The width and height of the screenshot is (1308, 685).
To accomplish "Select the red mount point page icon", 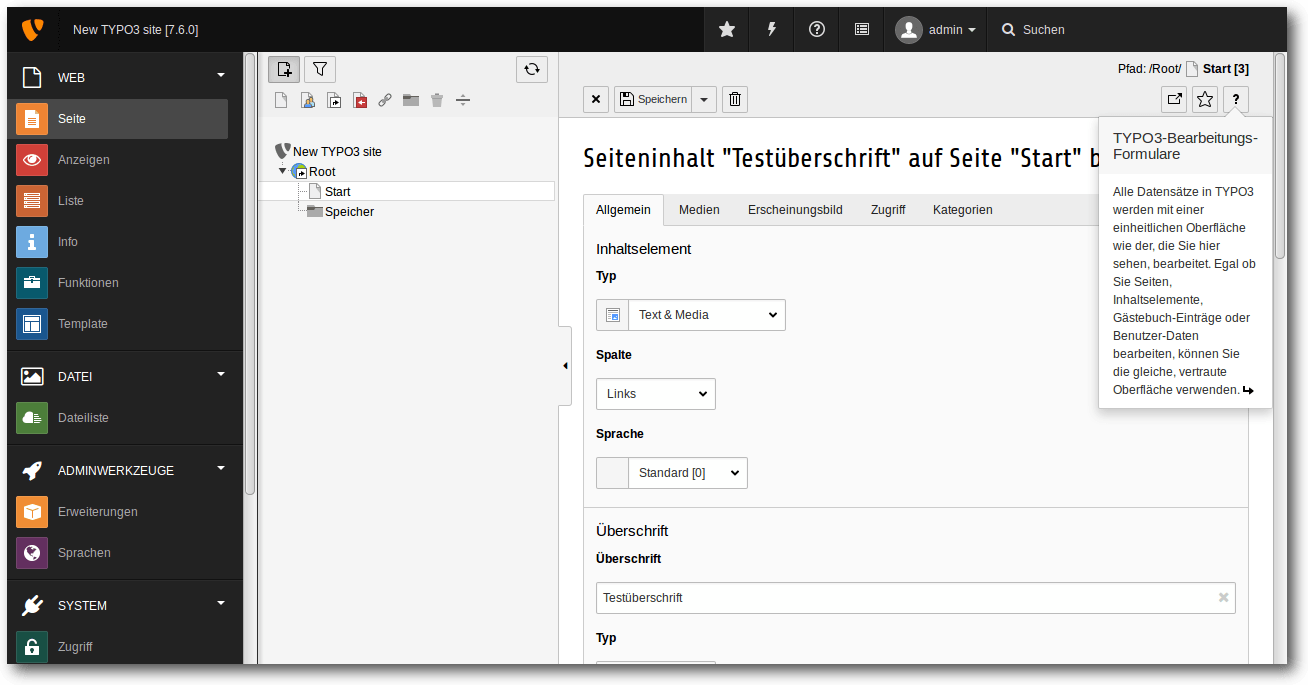I will 359,100.
